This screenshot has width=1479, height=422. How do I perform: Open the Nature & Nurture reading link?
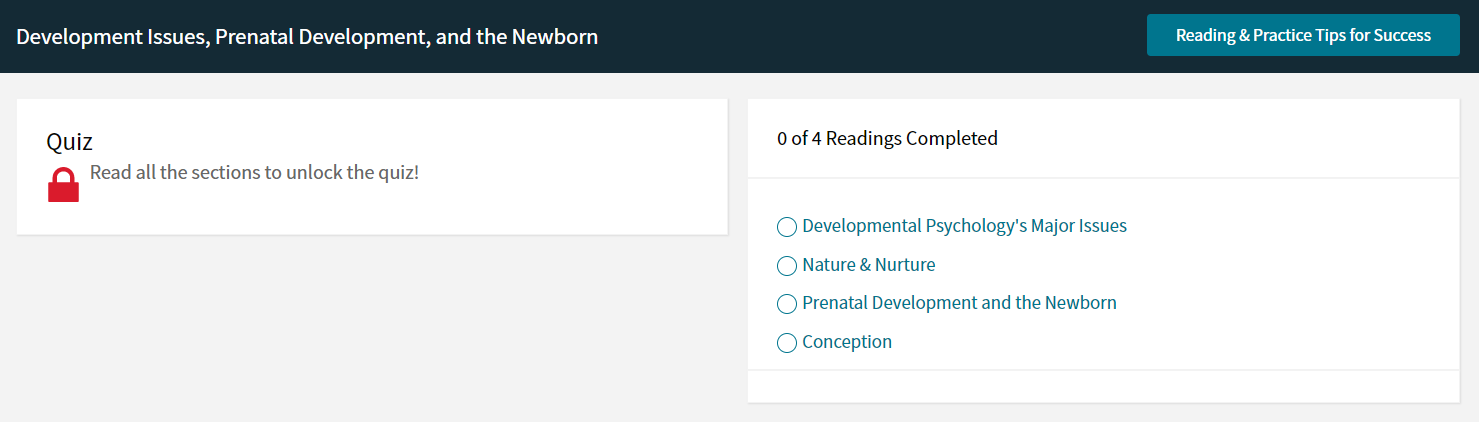869,265
